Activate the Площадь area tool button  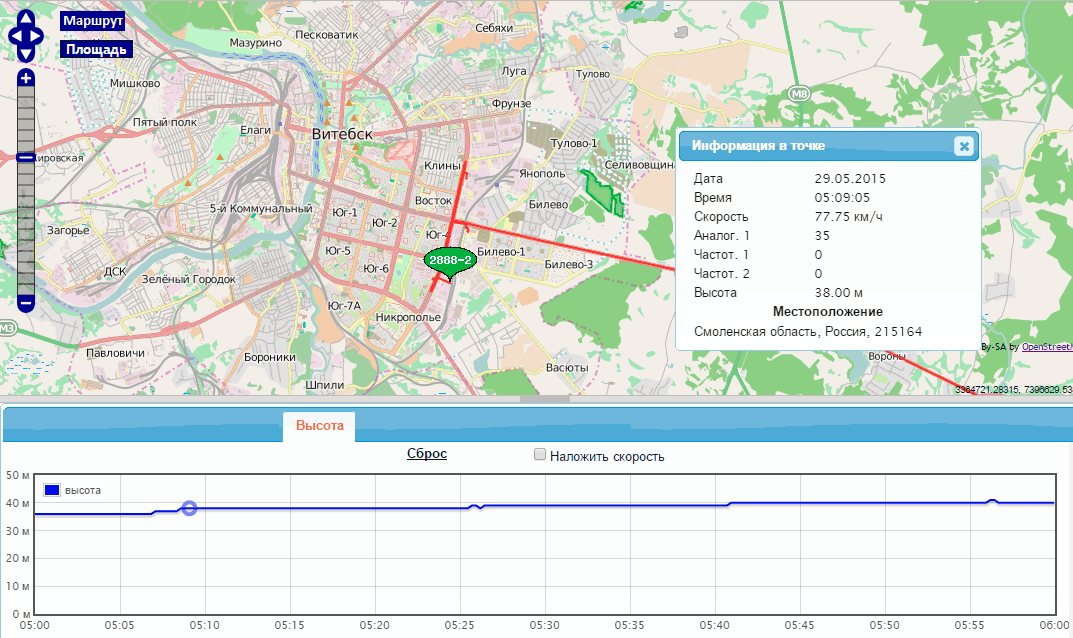click(x=96, y=49)
